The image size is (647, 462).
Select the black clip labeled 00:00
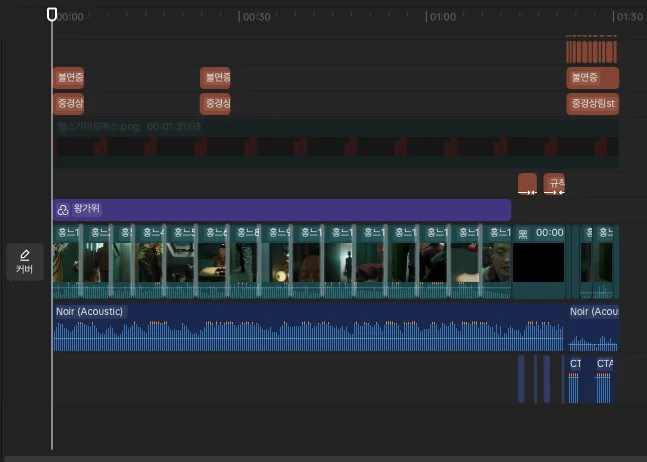point(538,262)
